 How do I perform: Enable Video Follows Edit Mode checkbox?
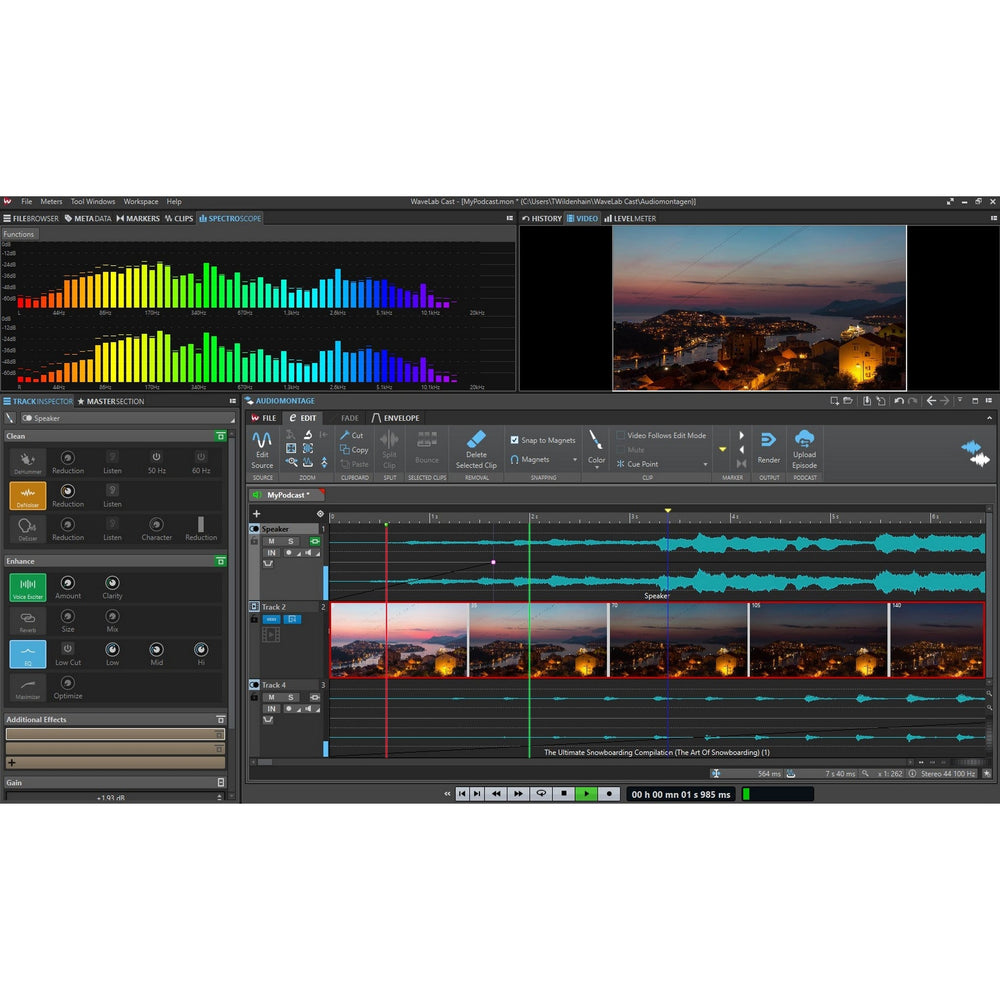[x=621, y=436]
